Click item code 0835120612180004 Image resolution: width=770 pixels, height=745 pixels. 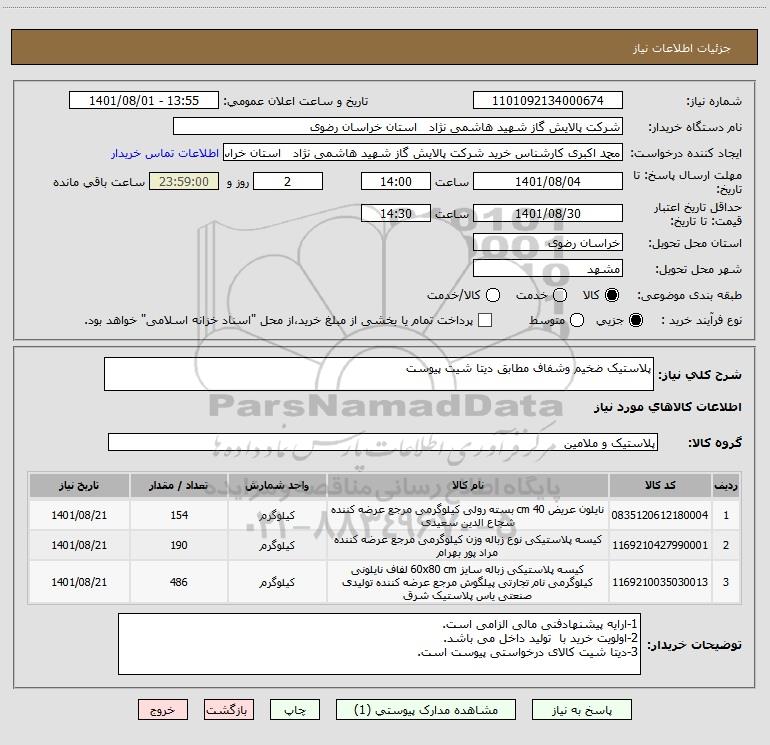660,515
